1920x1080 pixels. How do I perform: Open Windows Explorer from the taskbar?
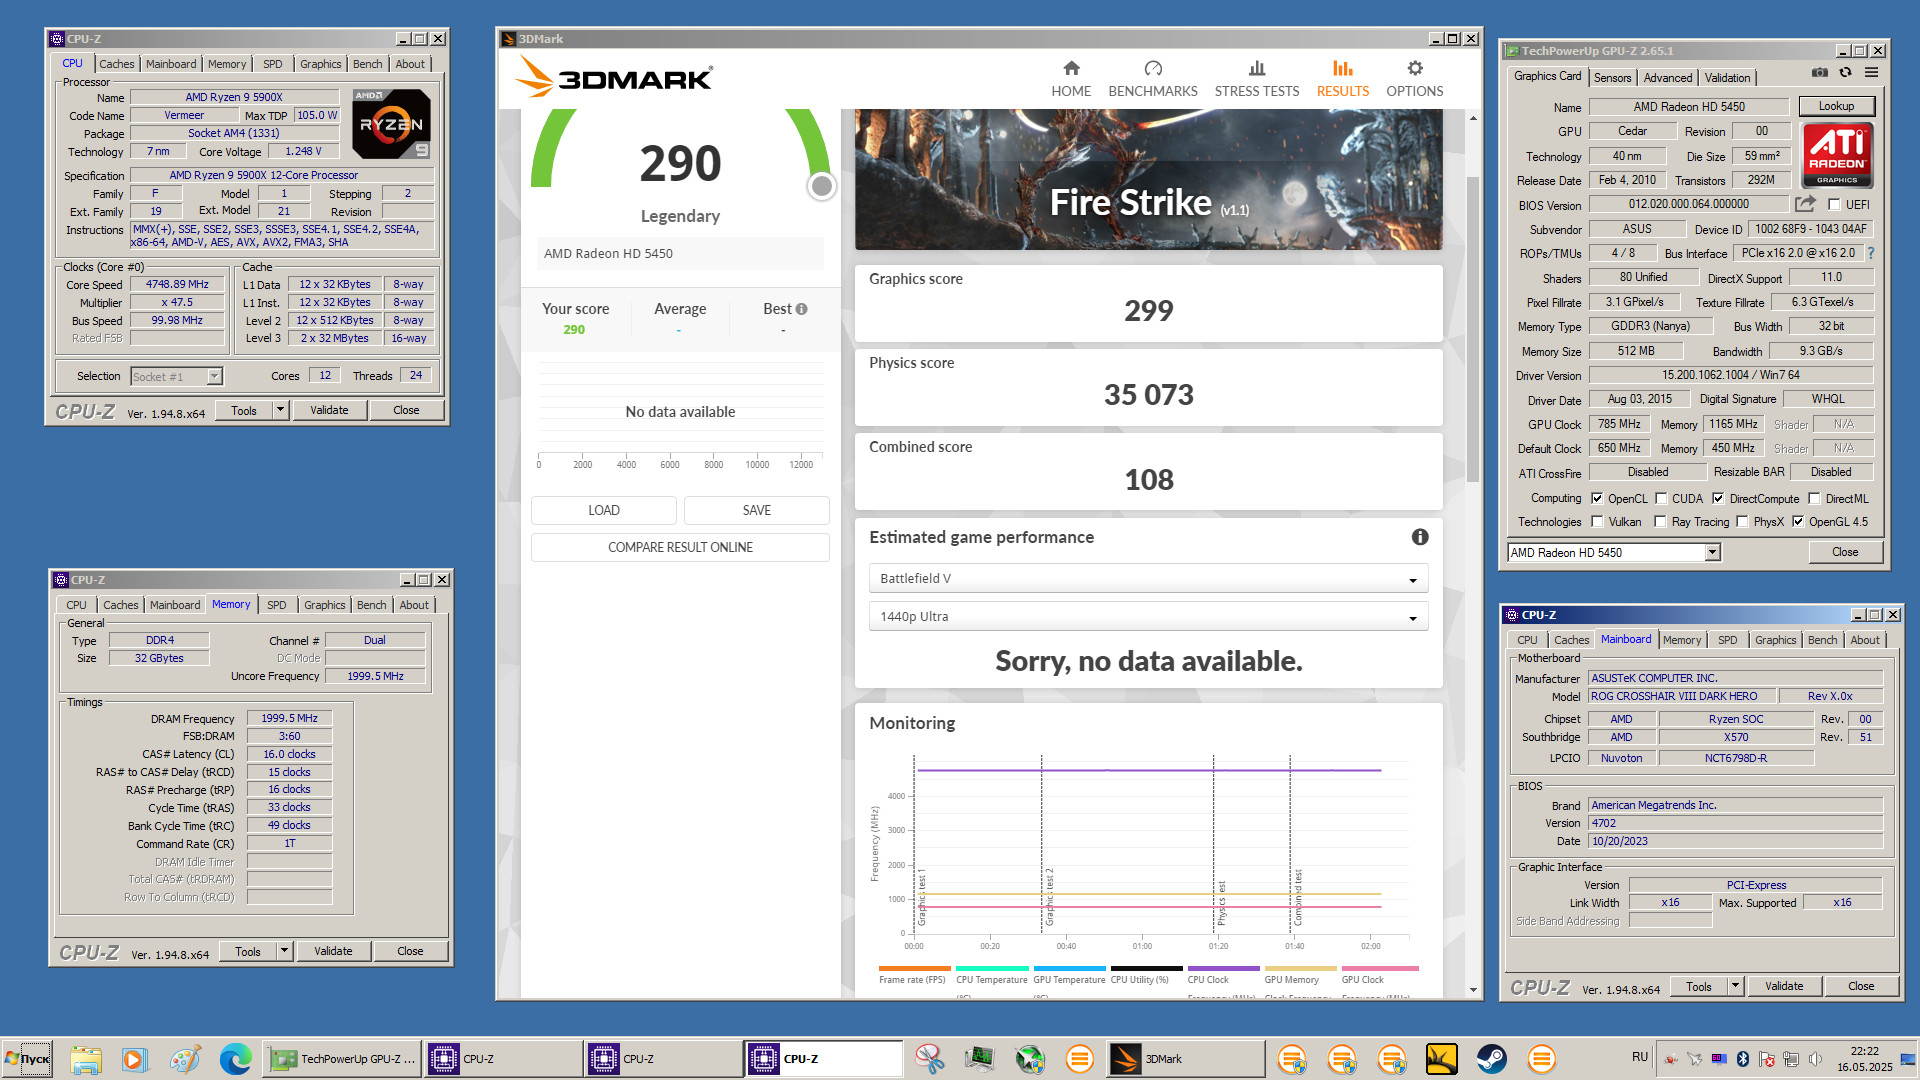point(86,1059)
